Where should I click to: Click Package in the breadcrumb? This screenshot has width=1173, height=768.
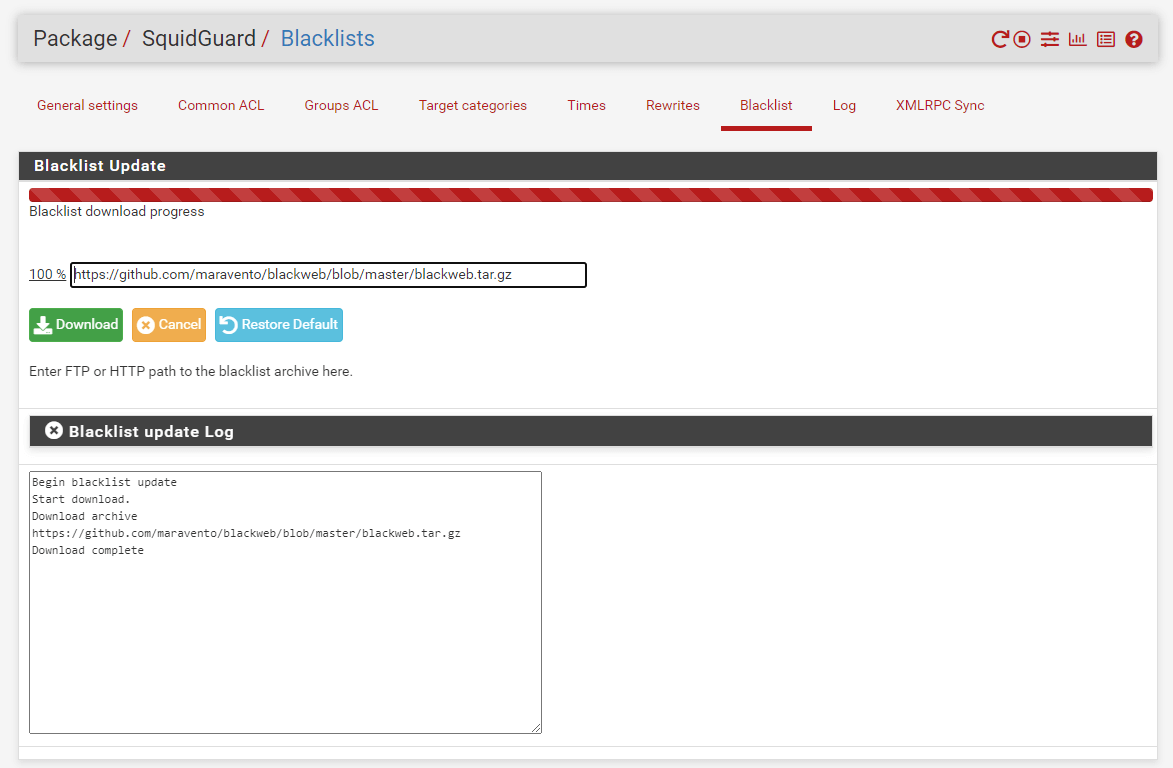tap(76, 38)
